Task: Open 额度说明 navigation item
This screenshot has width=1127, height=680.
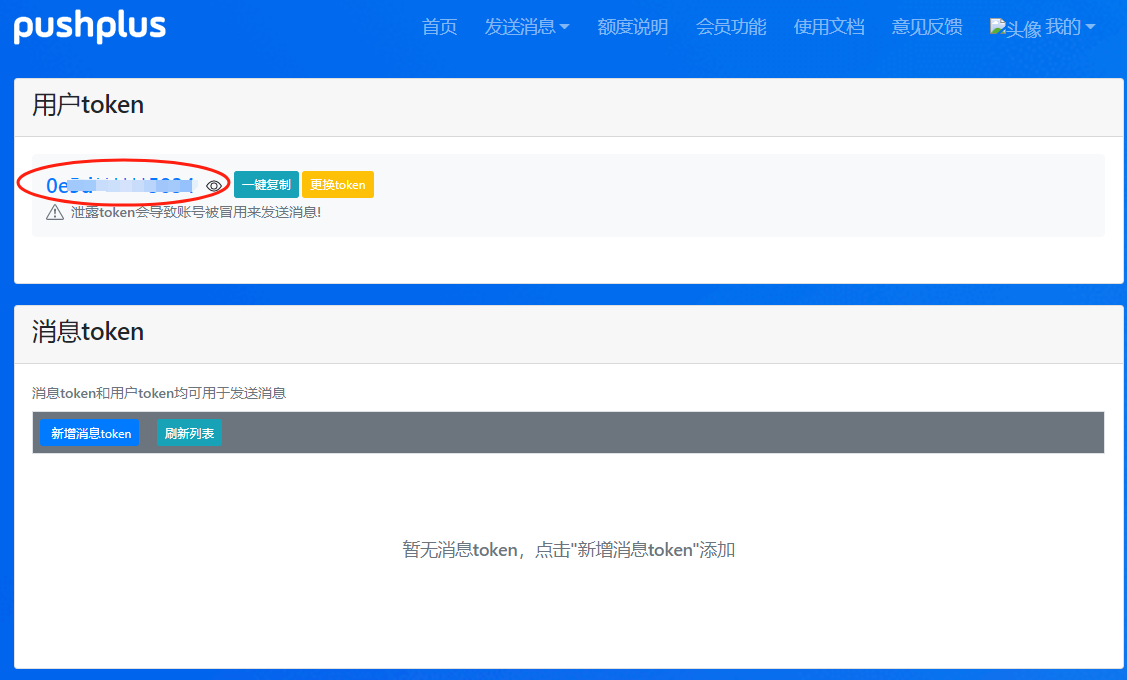Action: point(632,27)
